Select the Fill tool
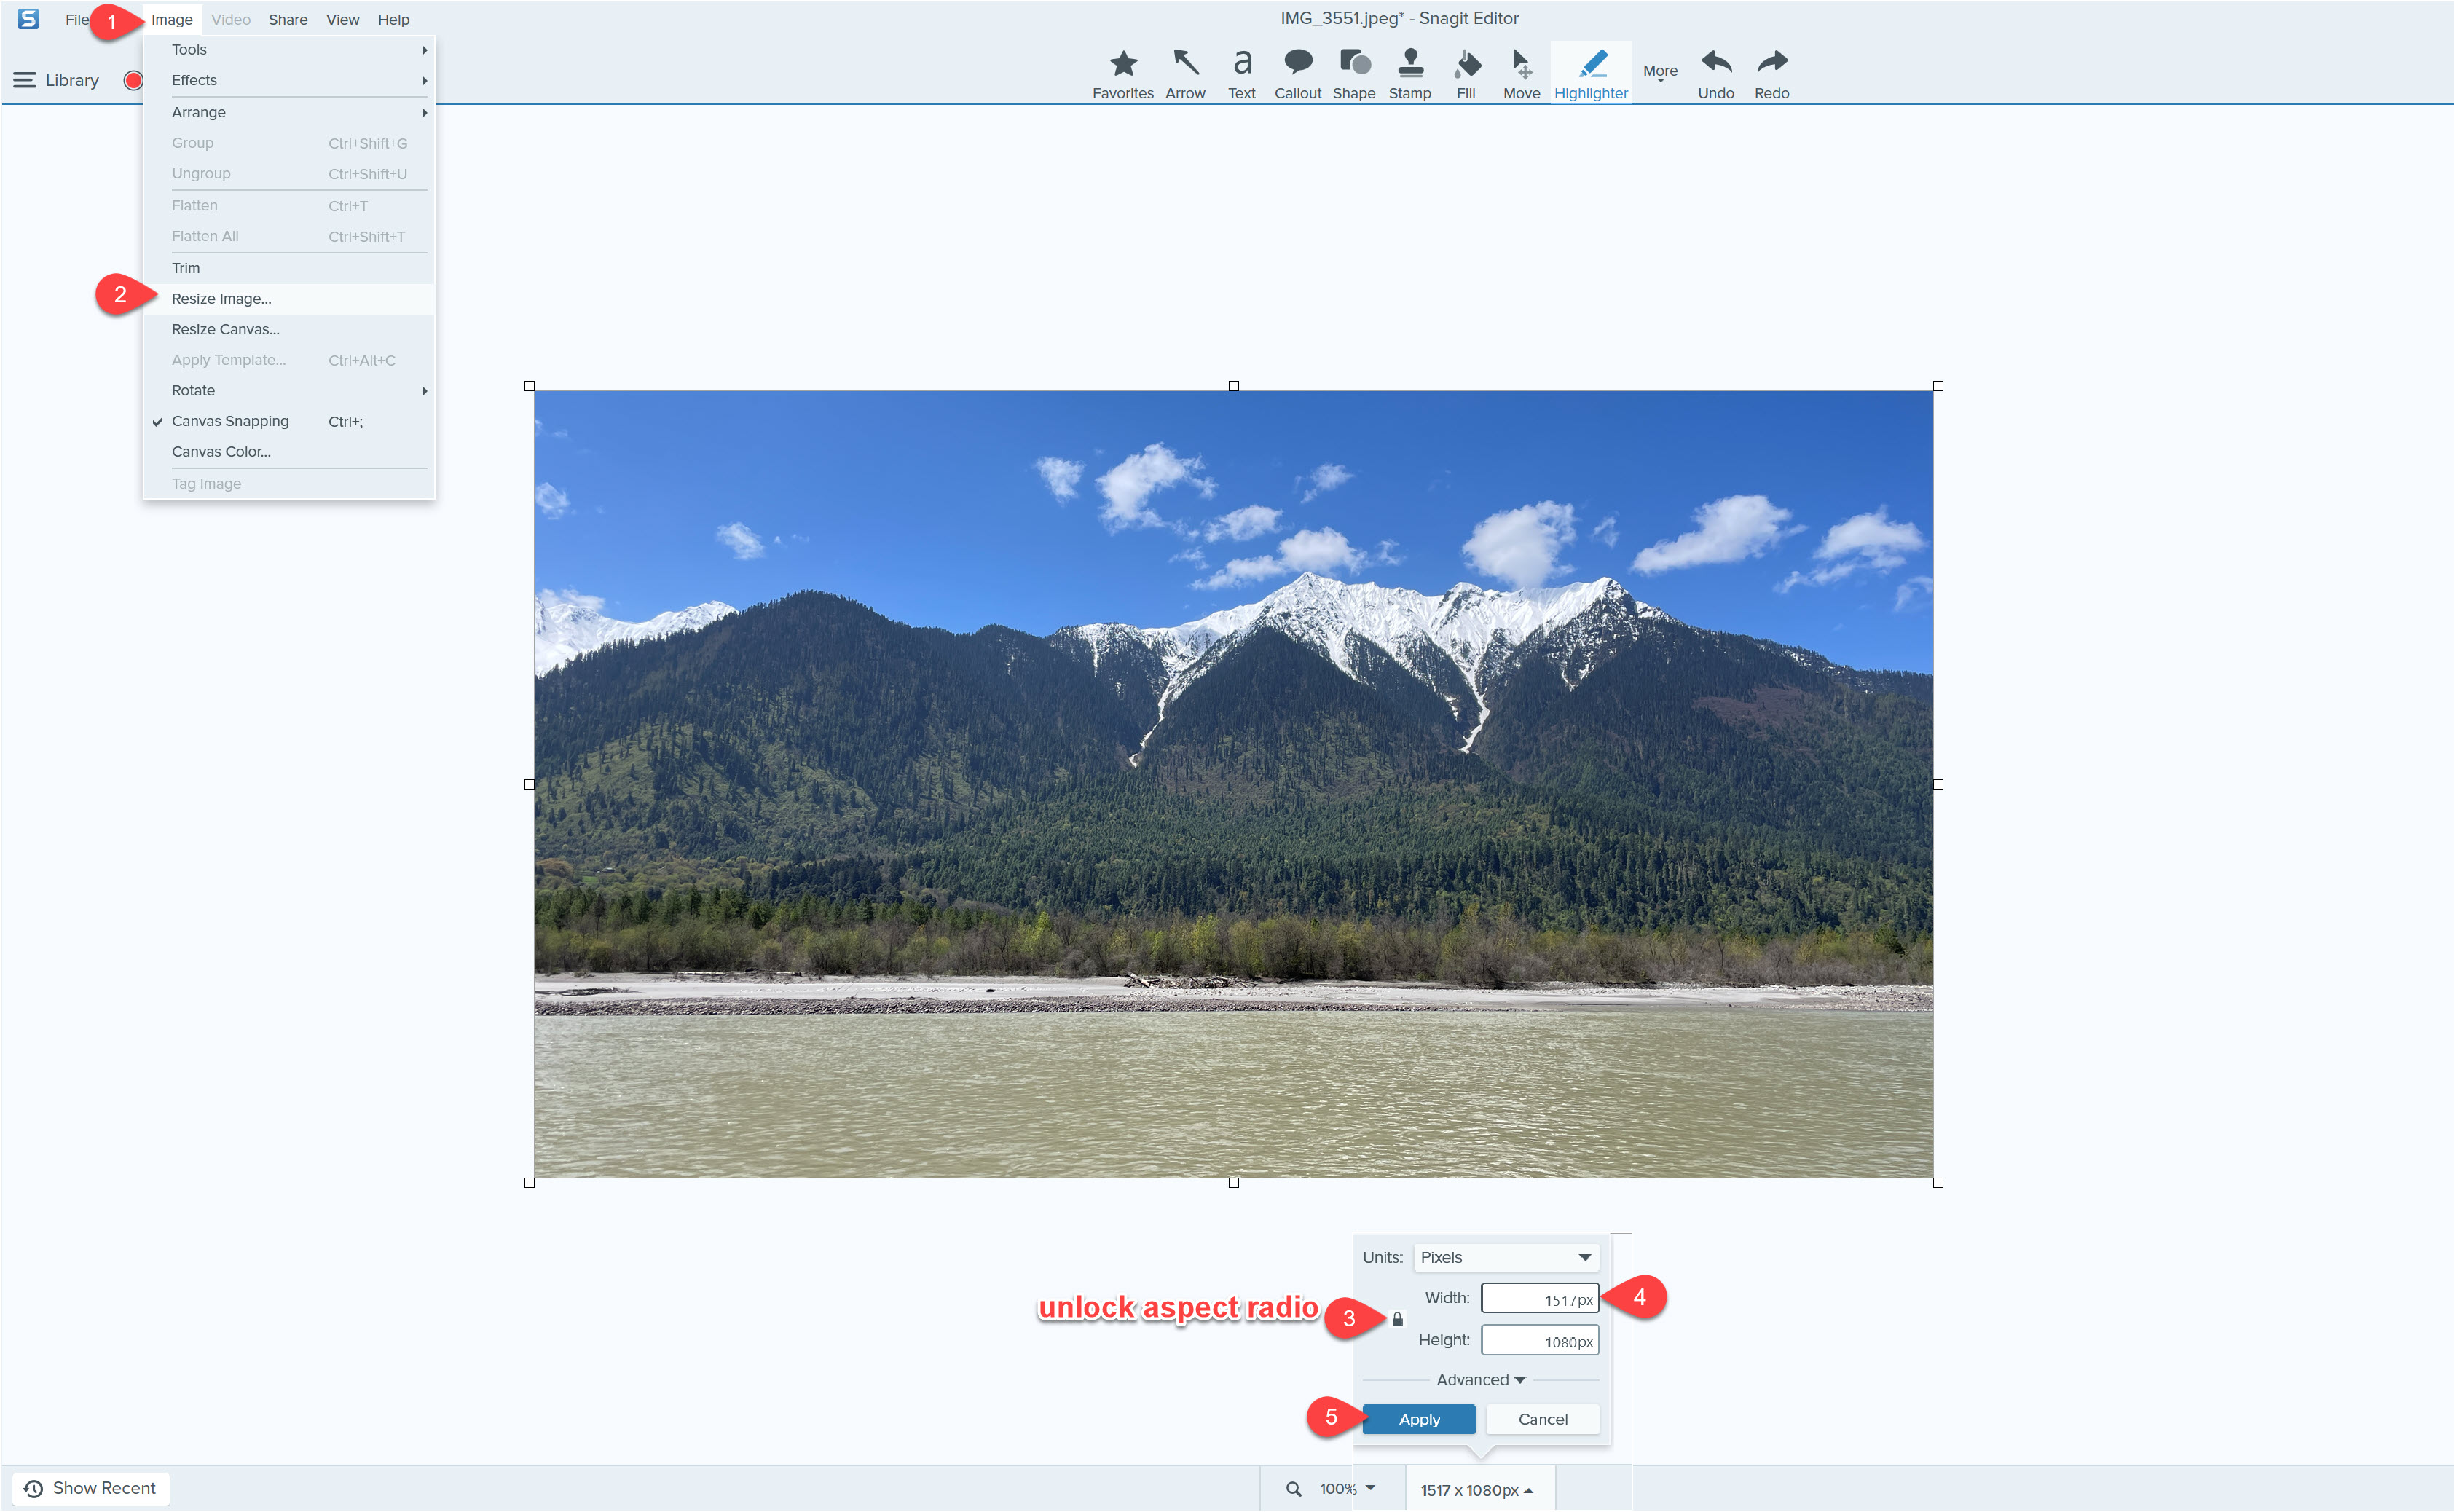 (1465, 74)
